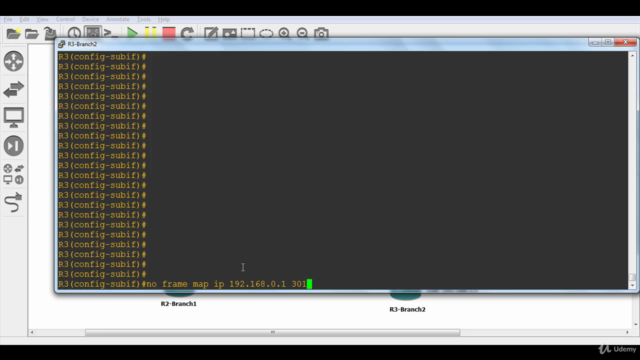Click console scrollbar up arrow
This screenshot has width=640, height=360.
coord(632,55)
